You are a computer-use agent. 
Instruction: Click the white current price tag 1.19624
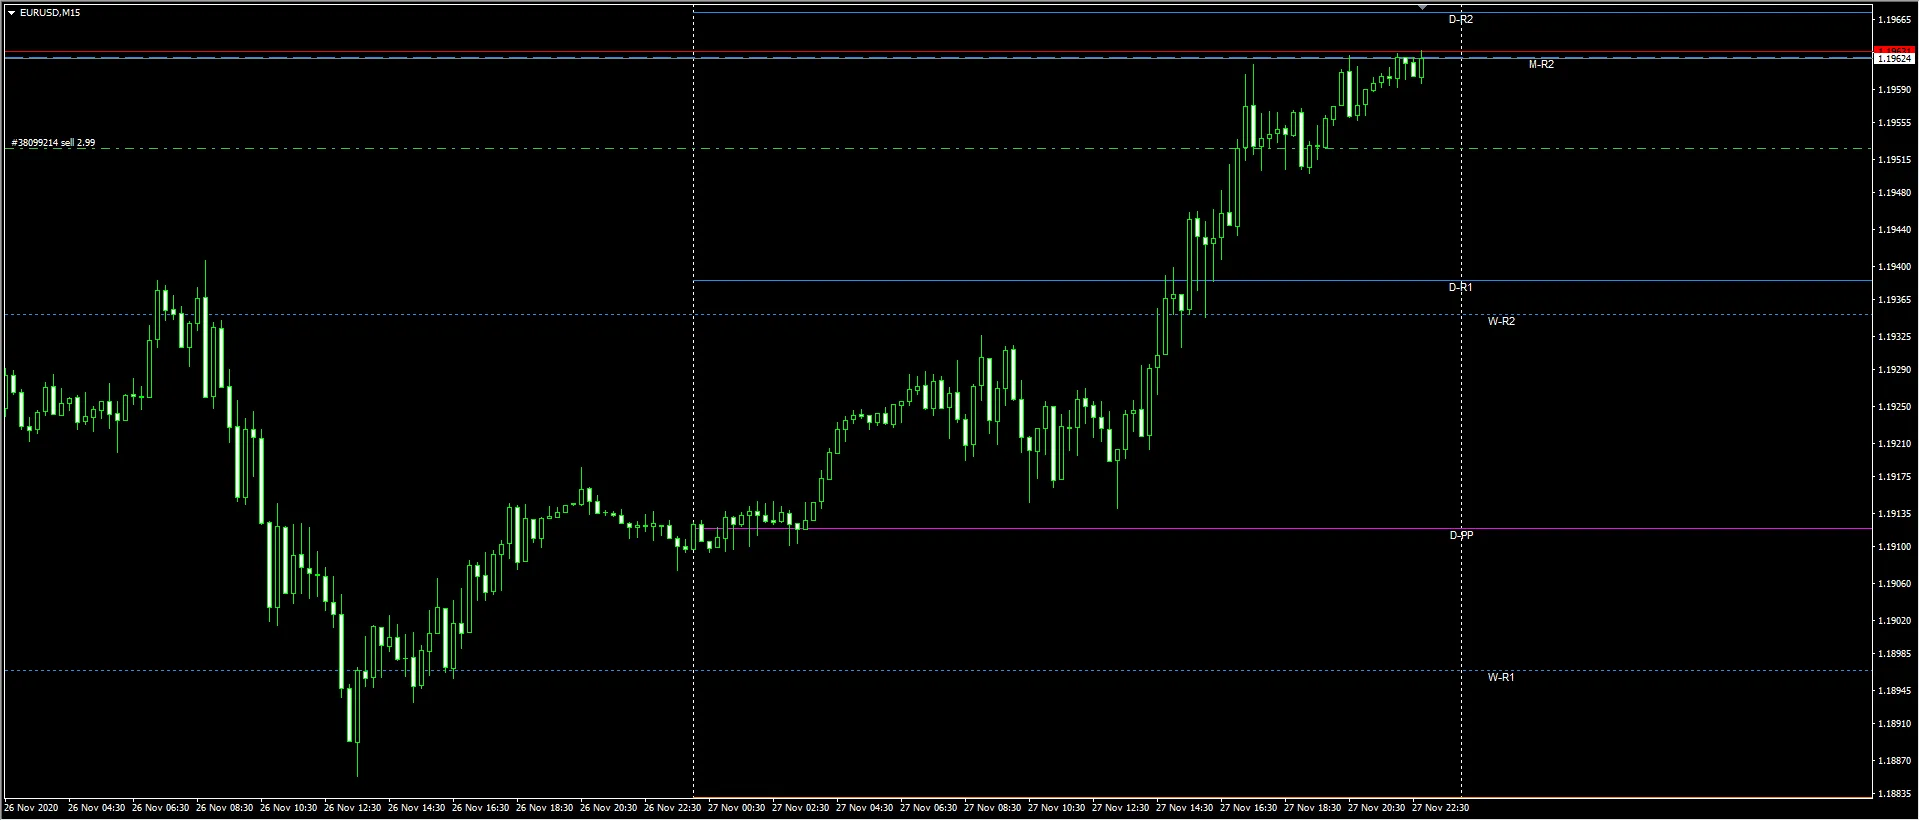(1894, 59)
